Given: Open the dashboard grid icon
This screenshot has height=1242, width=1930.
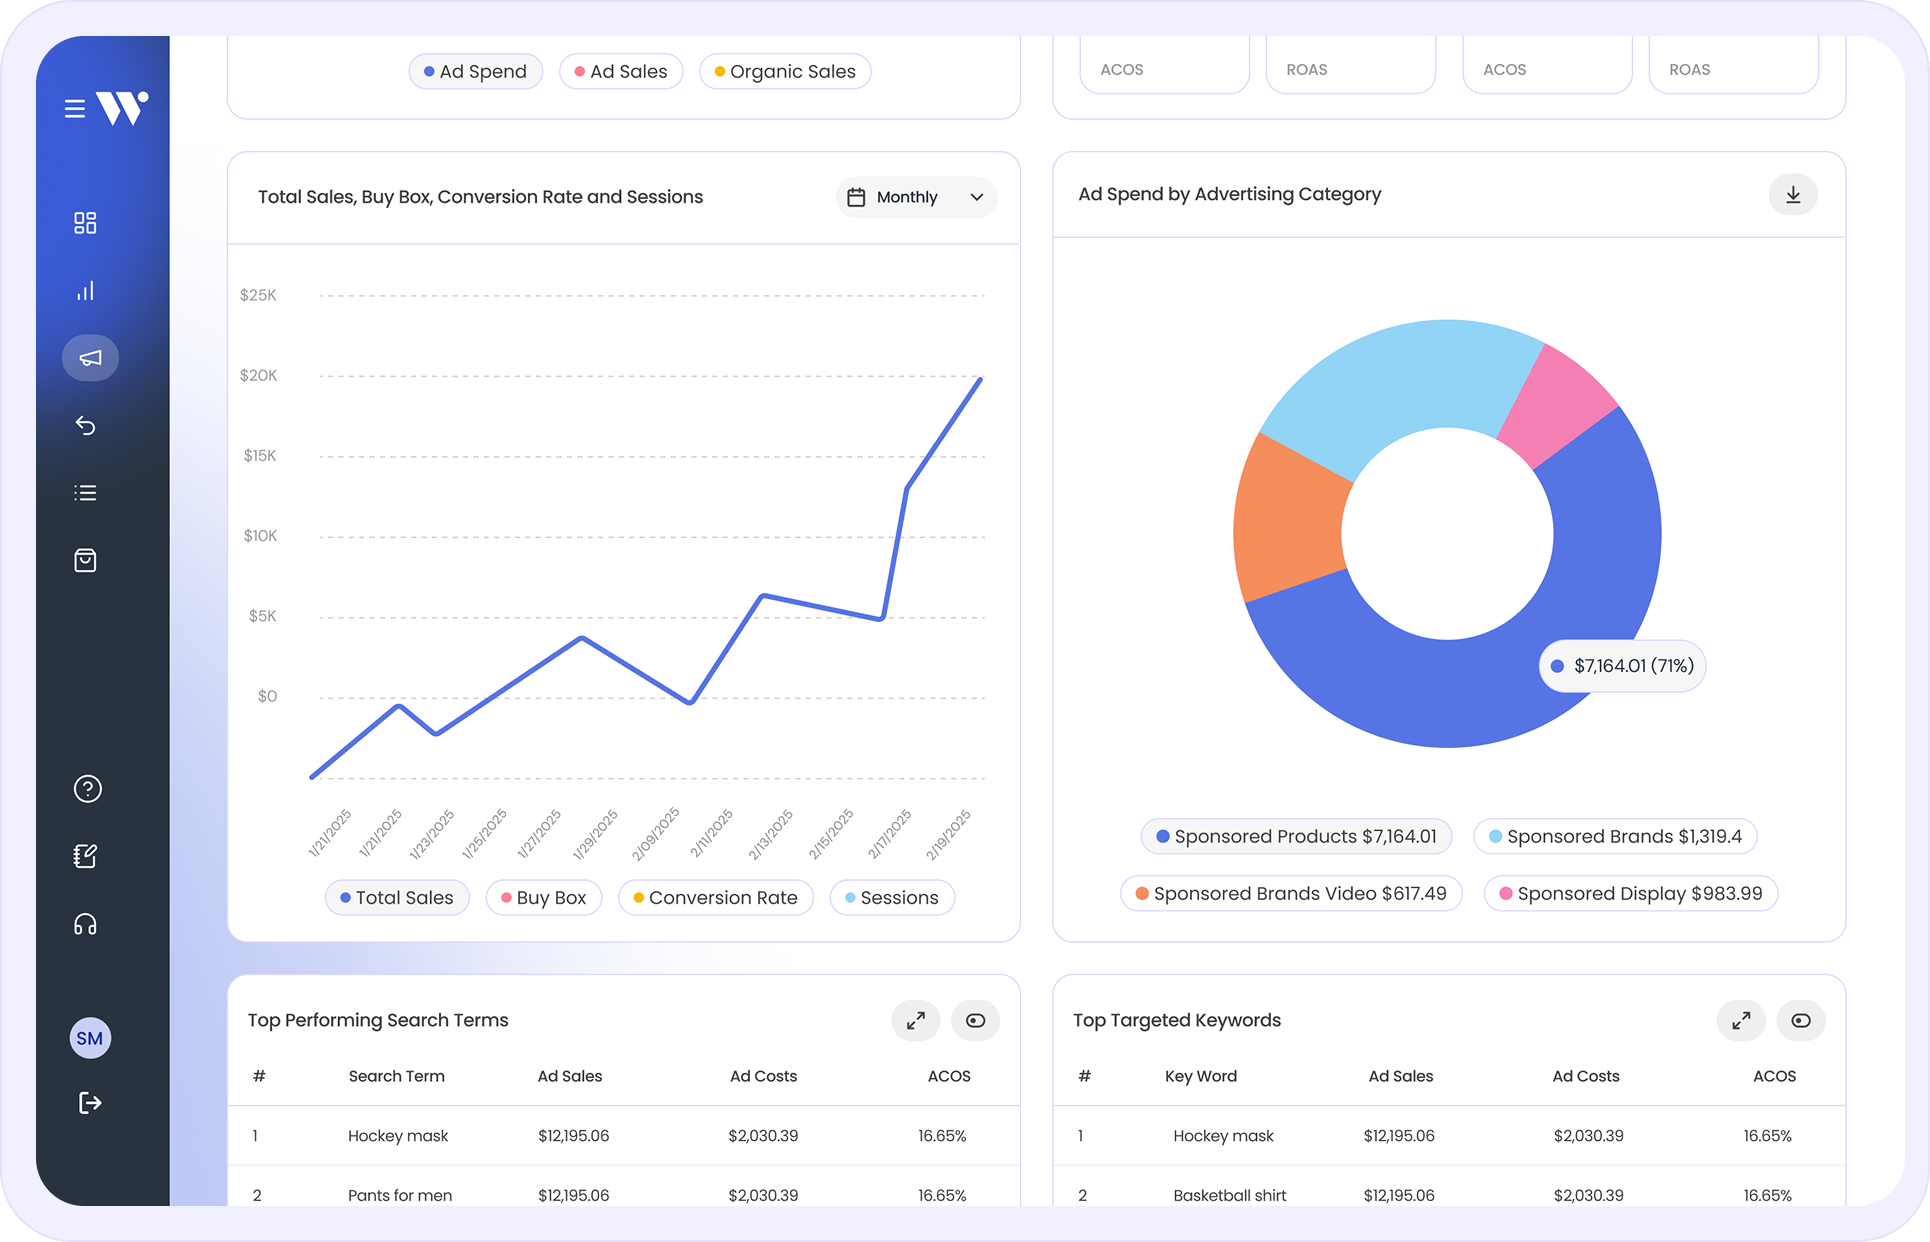Looking at the screenshot, I should [85, 223].
